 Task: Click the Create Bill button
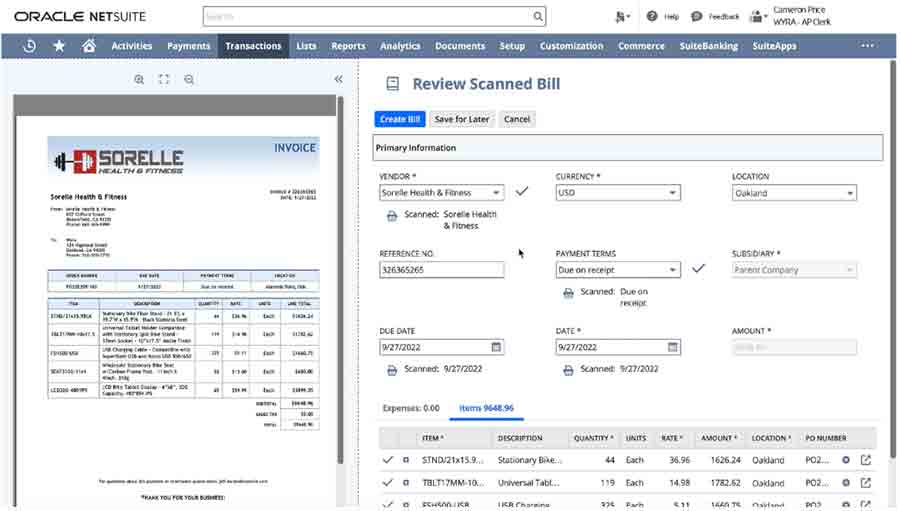[x=400, y=119]
